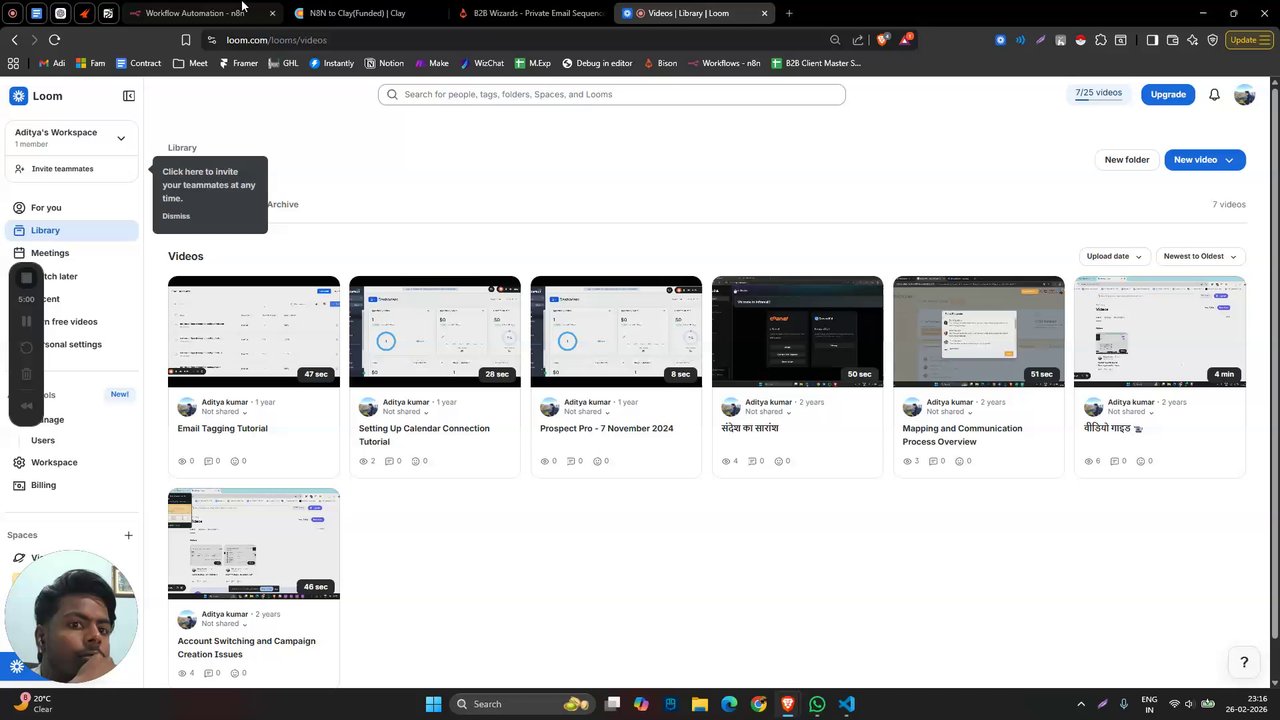
Task: Open the 50 sec video thumbnail
Action: (x=797, y=331)
